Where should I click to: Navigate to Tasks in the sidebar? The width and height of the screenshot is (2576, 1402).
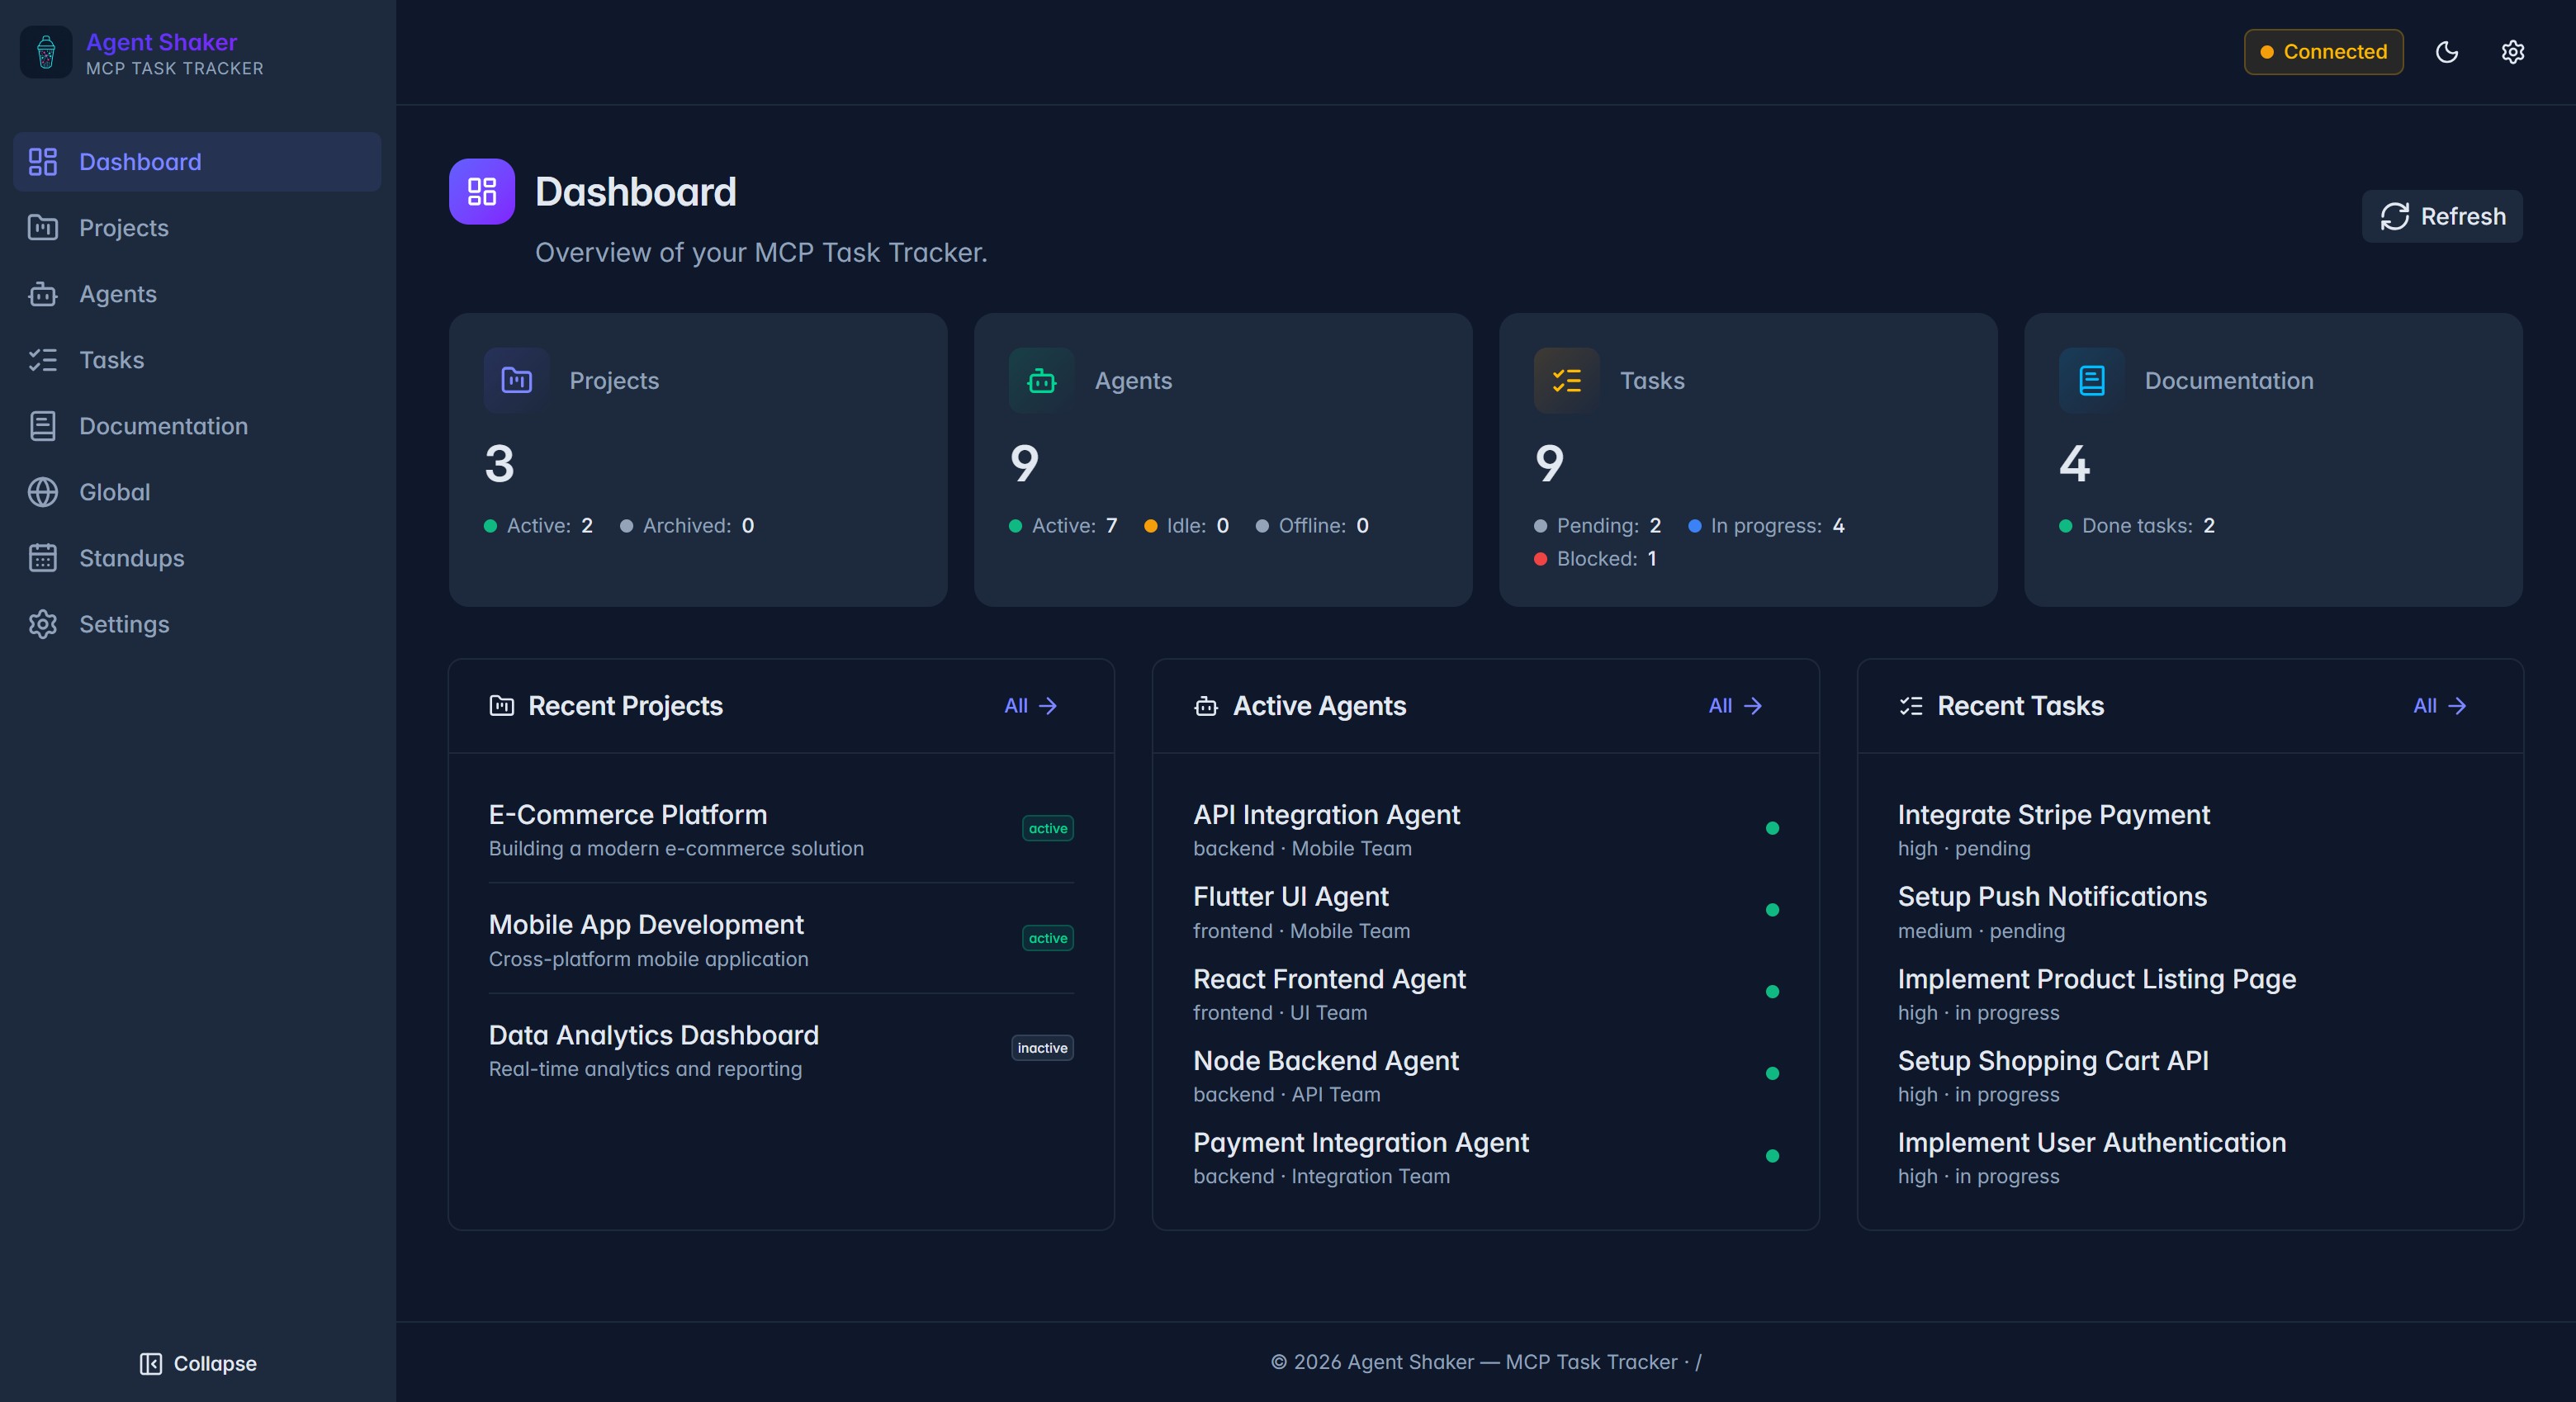pos(197,360)
